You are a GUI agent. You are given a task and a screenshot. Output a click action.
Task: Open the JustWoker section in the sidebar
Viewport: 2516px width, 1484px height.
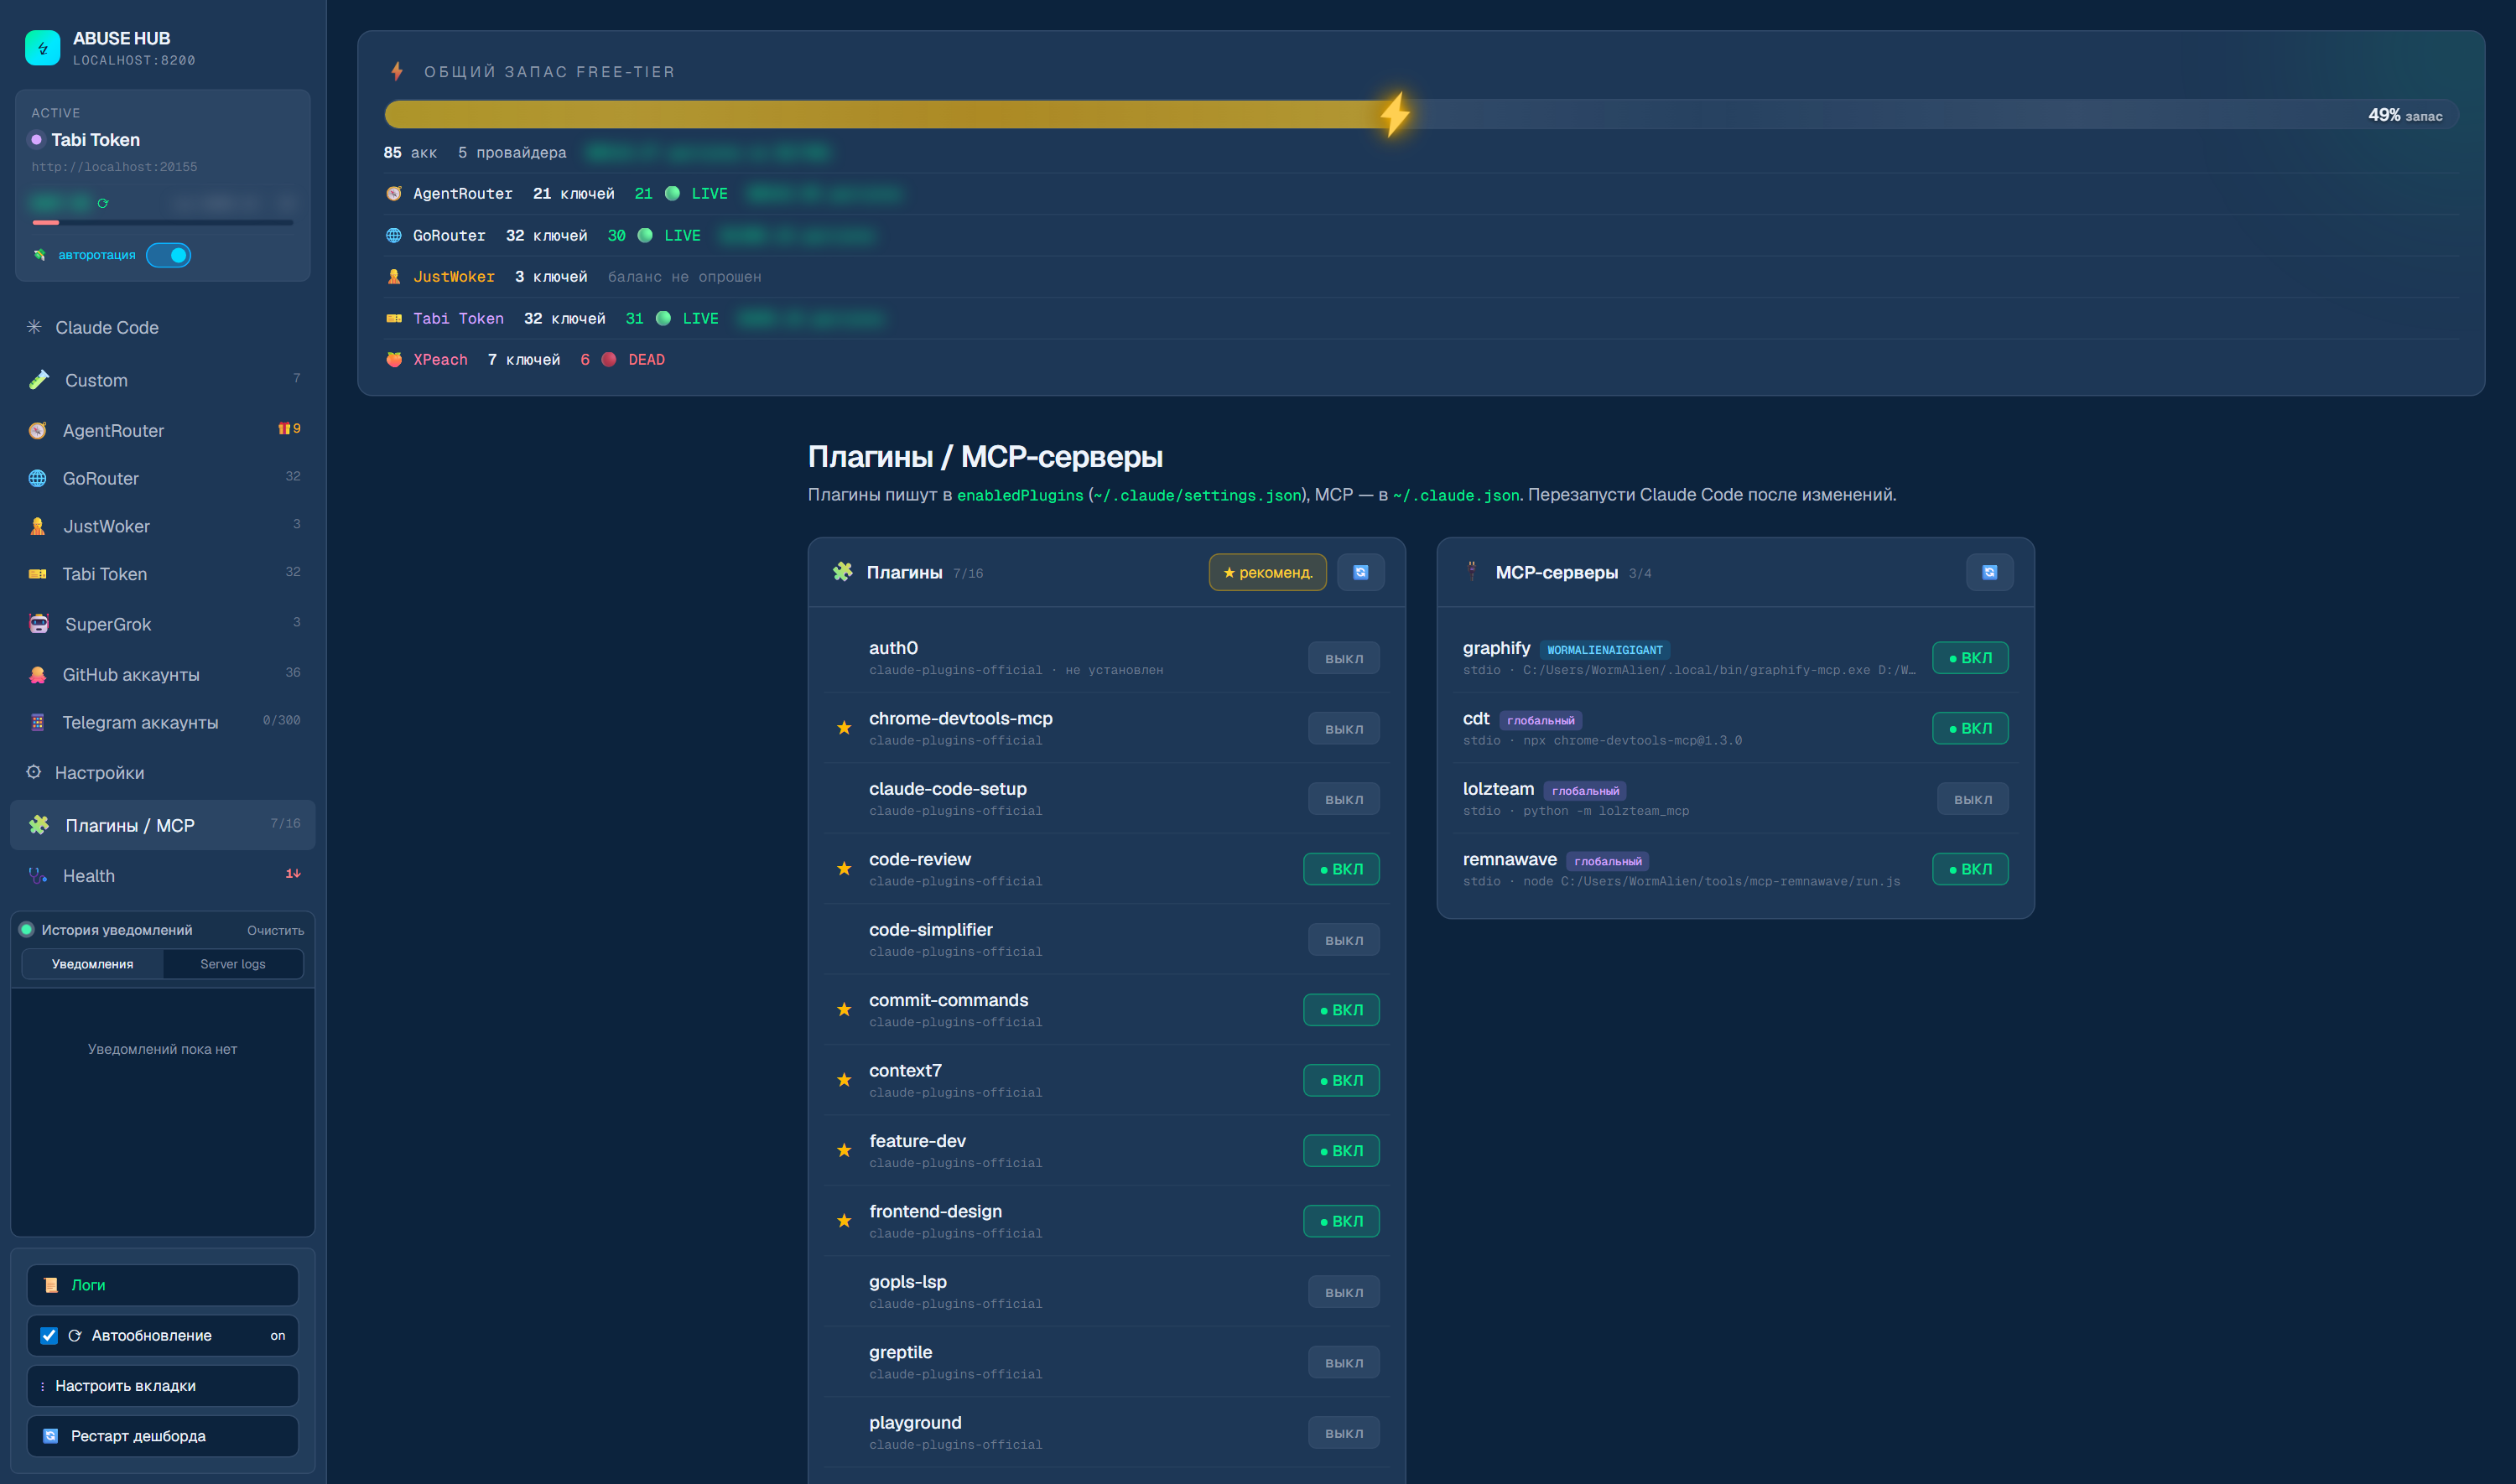pyautogui.click(x=163, y=526)
